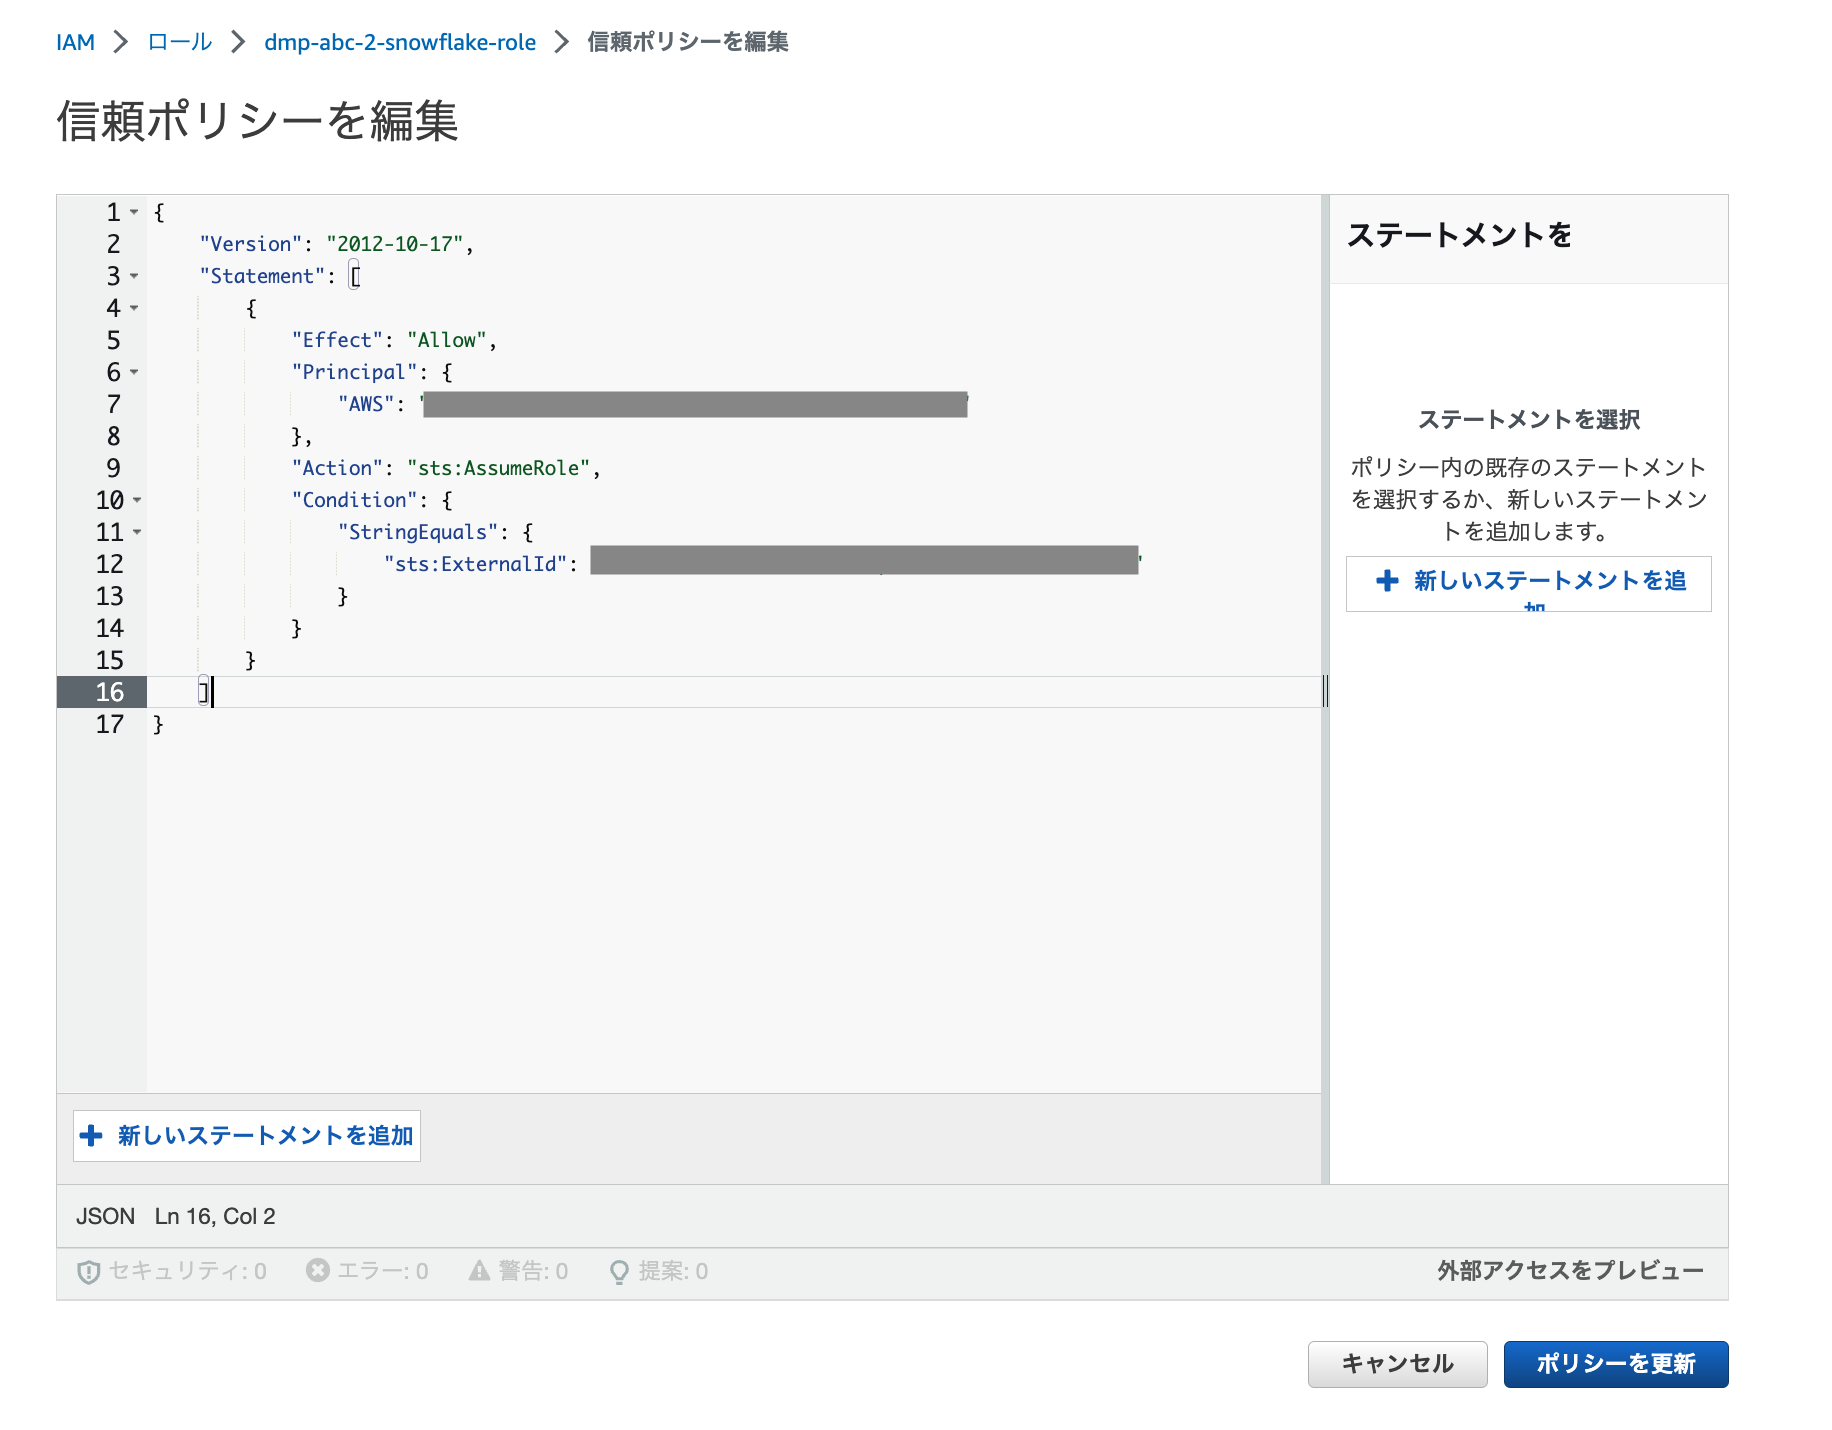
Task: Collapse the fold arrow on line 1
Action: click(134, 212)
